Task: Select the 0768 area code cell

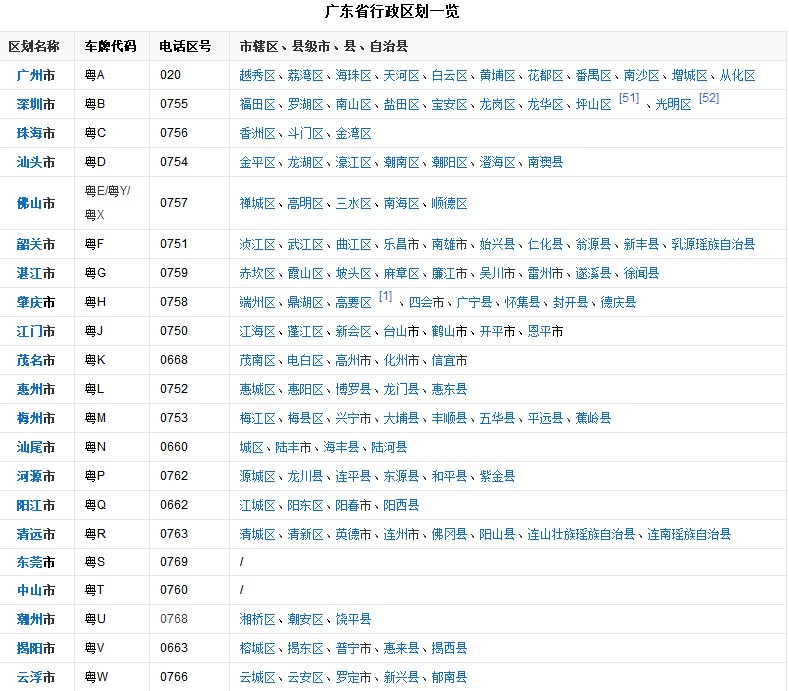Action: 189,619
